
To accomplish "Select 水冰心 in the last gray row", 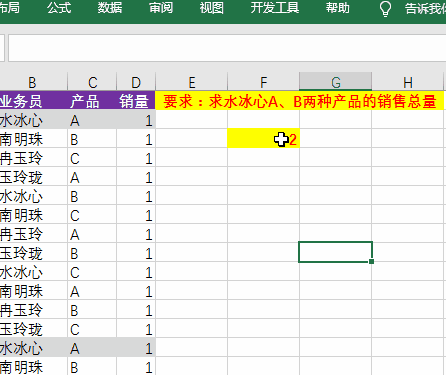I will click(x=33, y=348).
